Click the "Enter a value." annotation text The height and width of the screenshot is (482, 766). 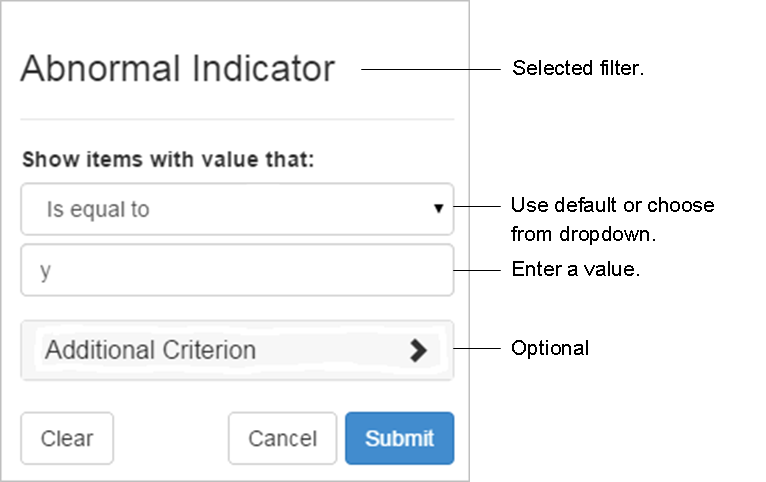pyautogui.click(x=575, y=270)
